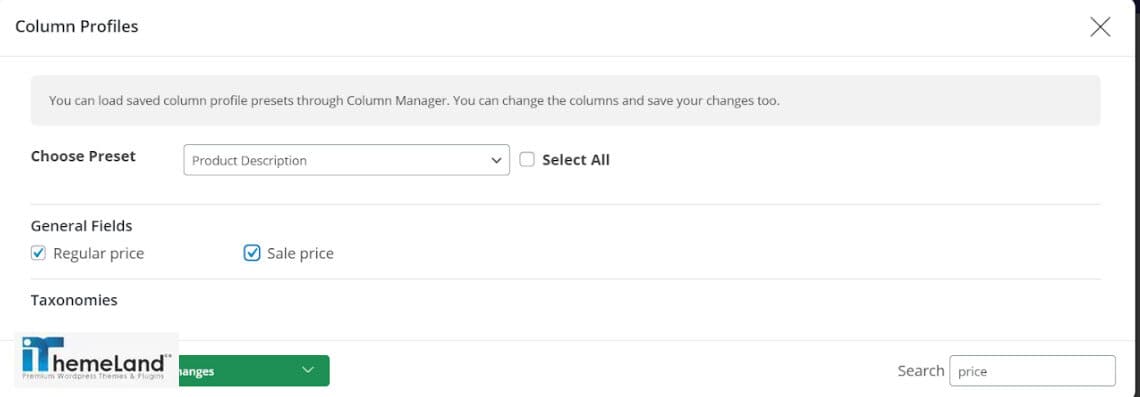Uncheck the Sale price checkbox
1140x397 pixels.
252,253
